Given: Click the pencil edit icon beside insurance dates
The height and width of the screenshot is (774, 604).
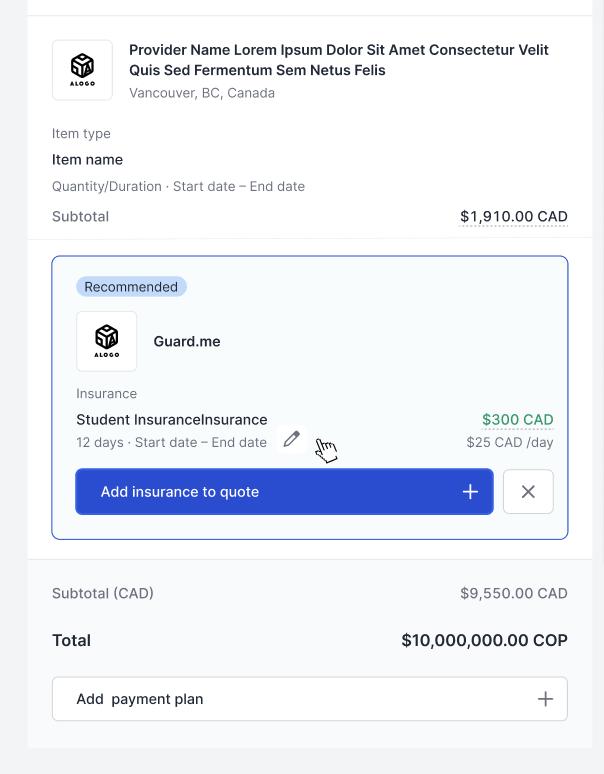Looking at the screenshot, I should click(x=291, y=439).
